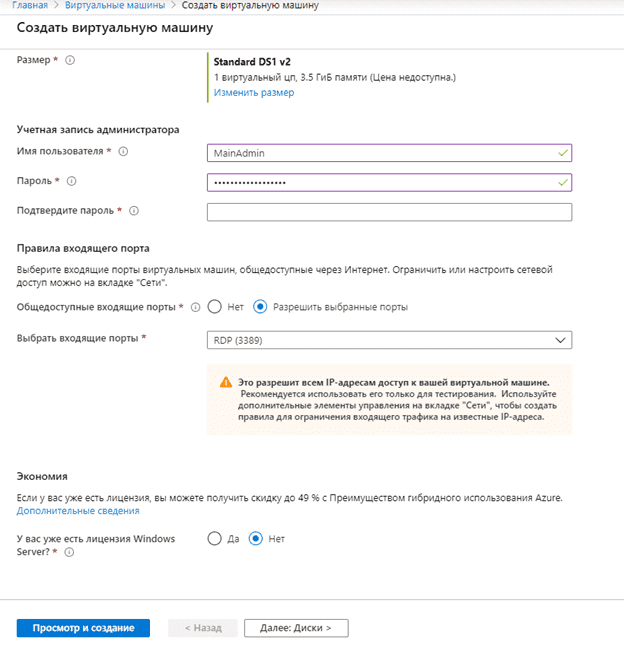Click info icon beside Подтвердите пароль
Image resolution: width=624 pixels, height=654 pixels.
coord(134,211)
